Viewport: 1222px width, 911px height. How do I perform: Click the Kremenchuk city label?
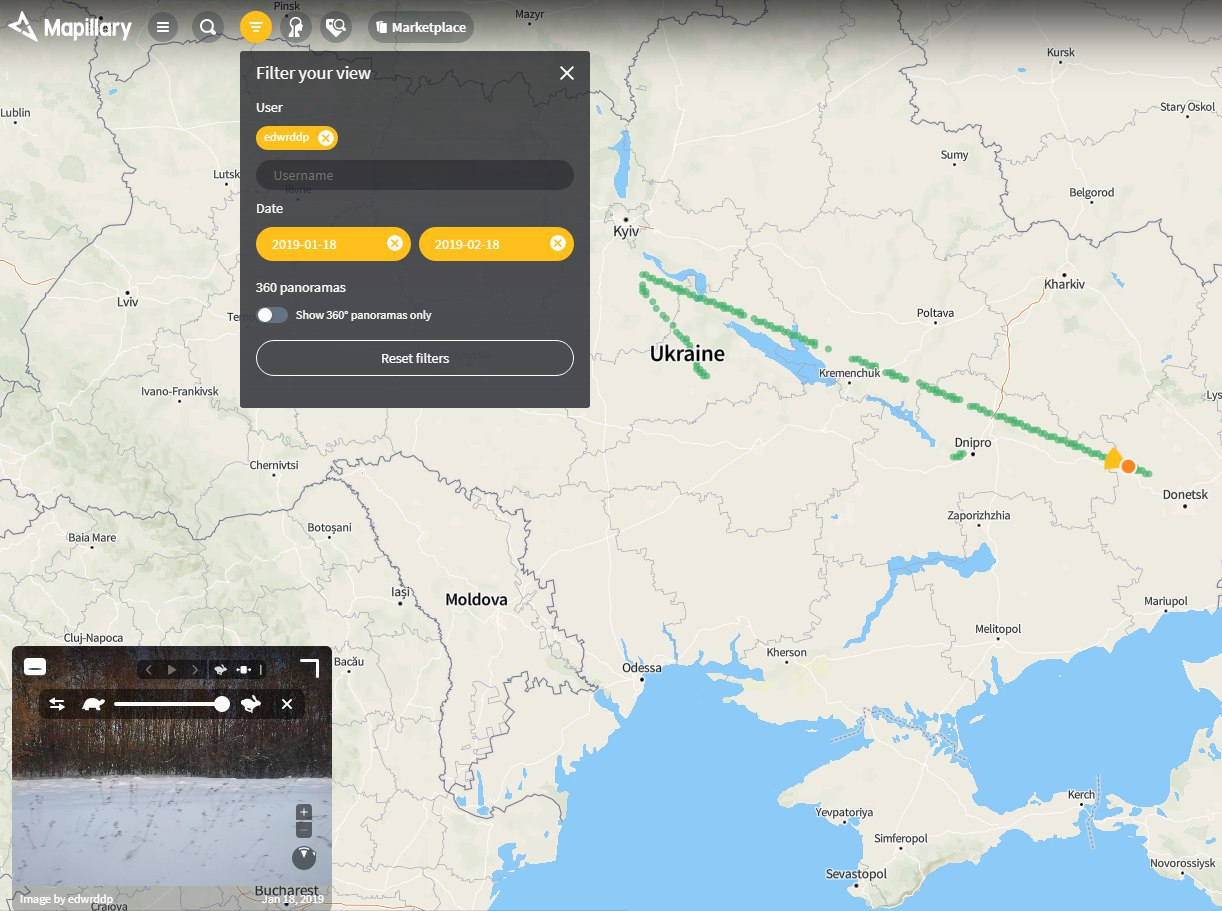849,373
